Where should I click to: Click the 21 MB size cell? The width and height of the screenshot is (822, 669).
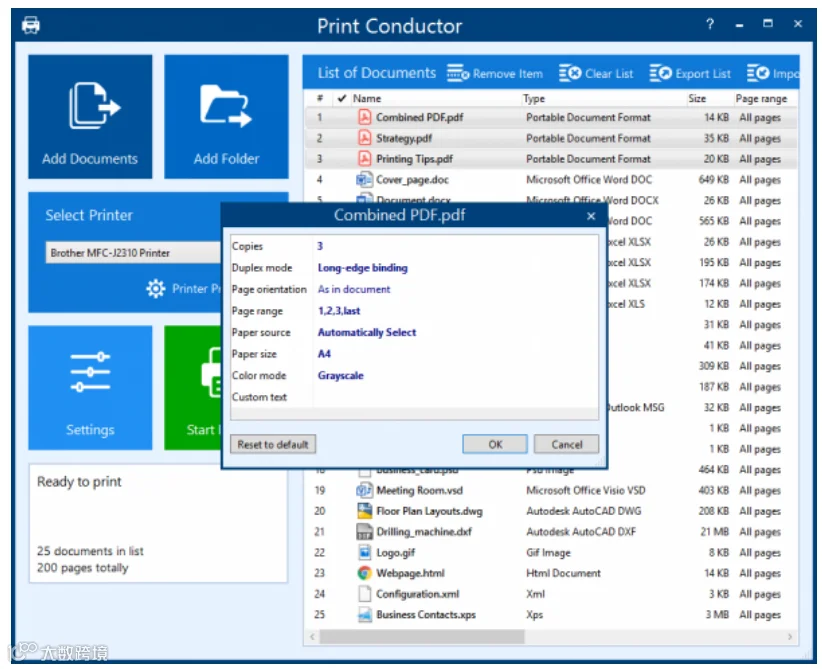point(714,532)
